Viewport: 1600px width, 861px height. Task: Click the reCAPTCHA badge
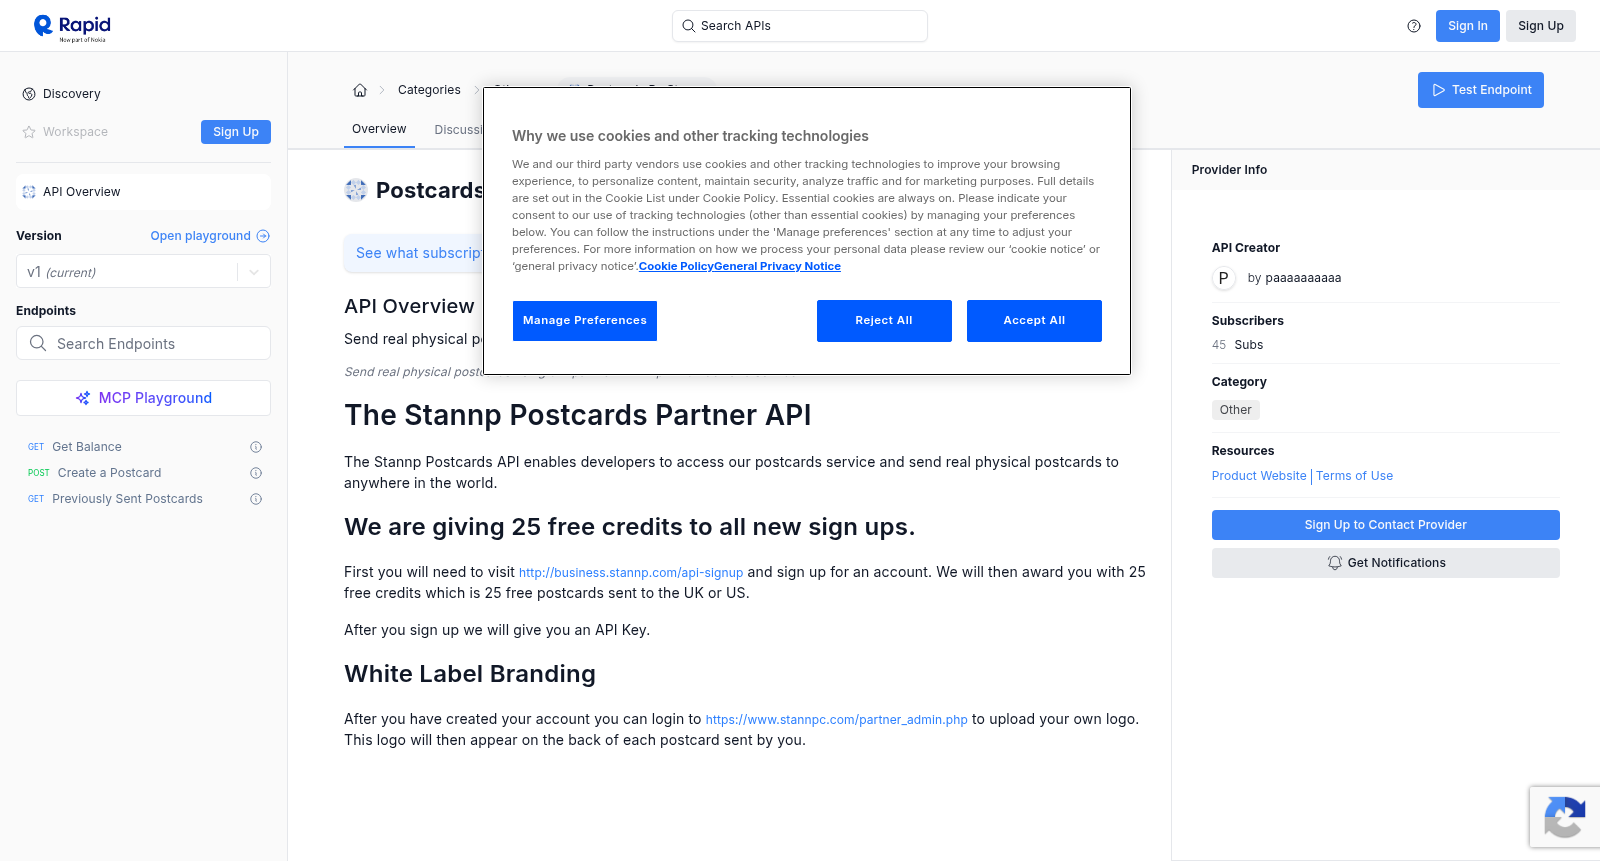pos(1565,817)
